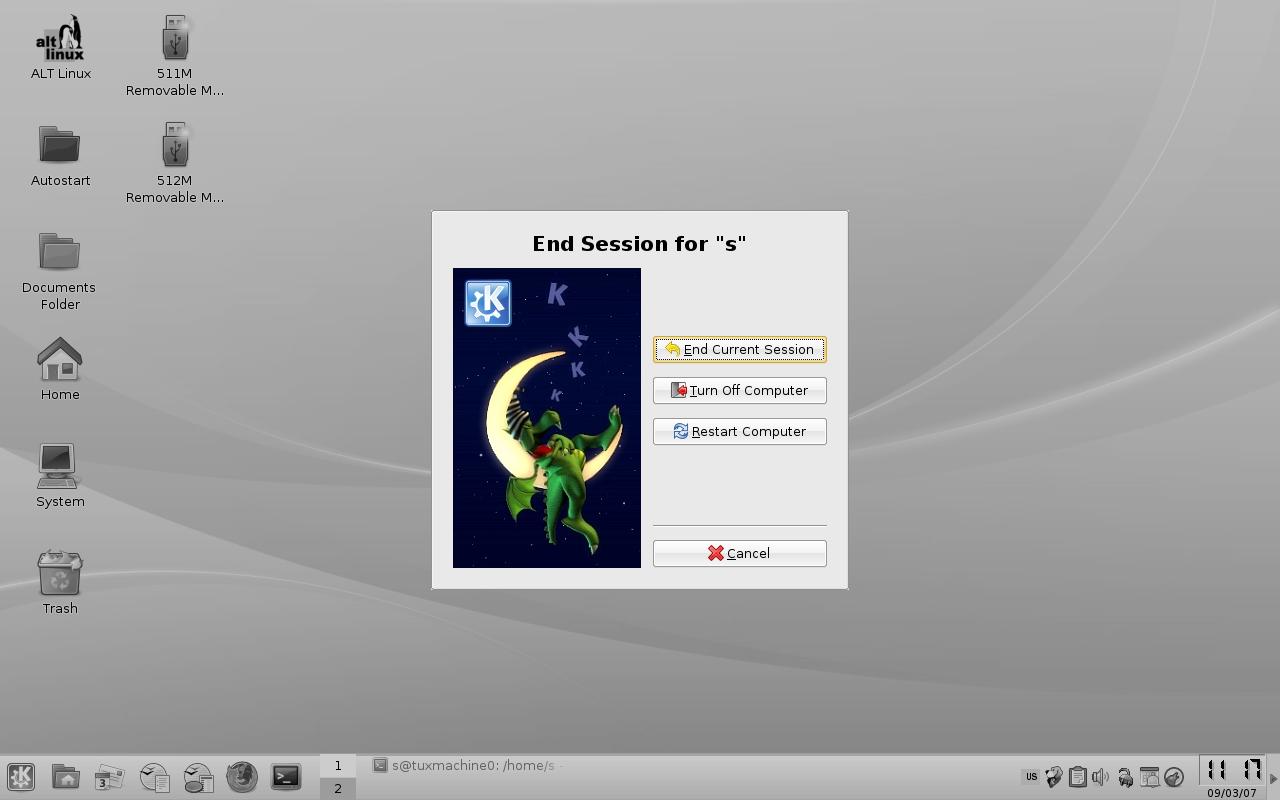Choose Turn Off Computer
1280x800 pixels.
point(740,390)
